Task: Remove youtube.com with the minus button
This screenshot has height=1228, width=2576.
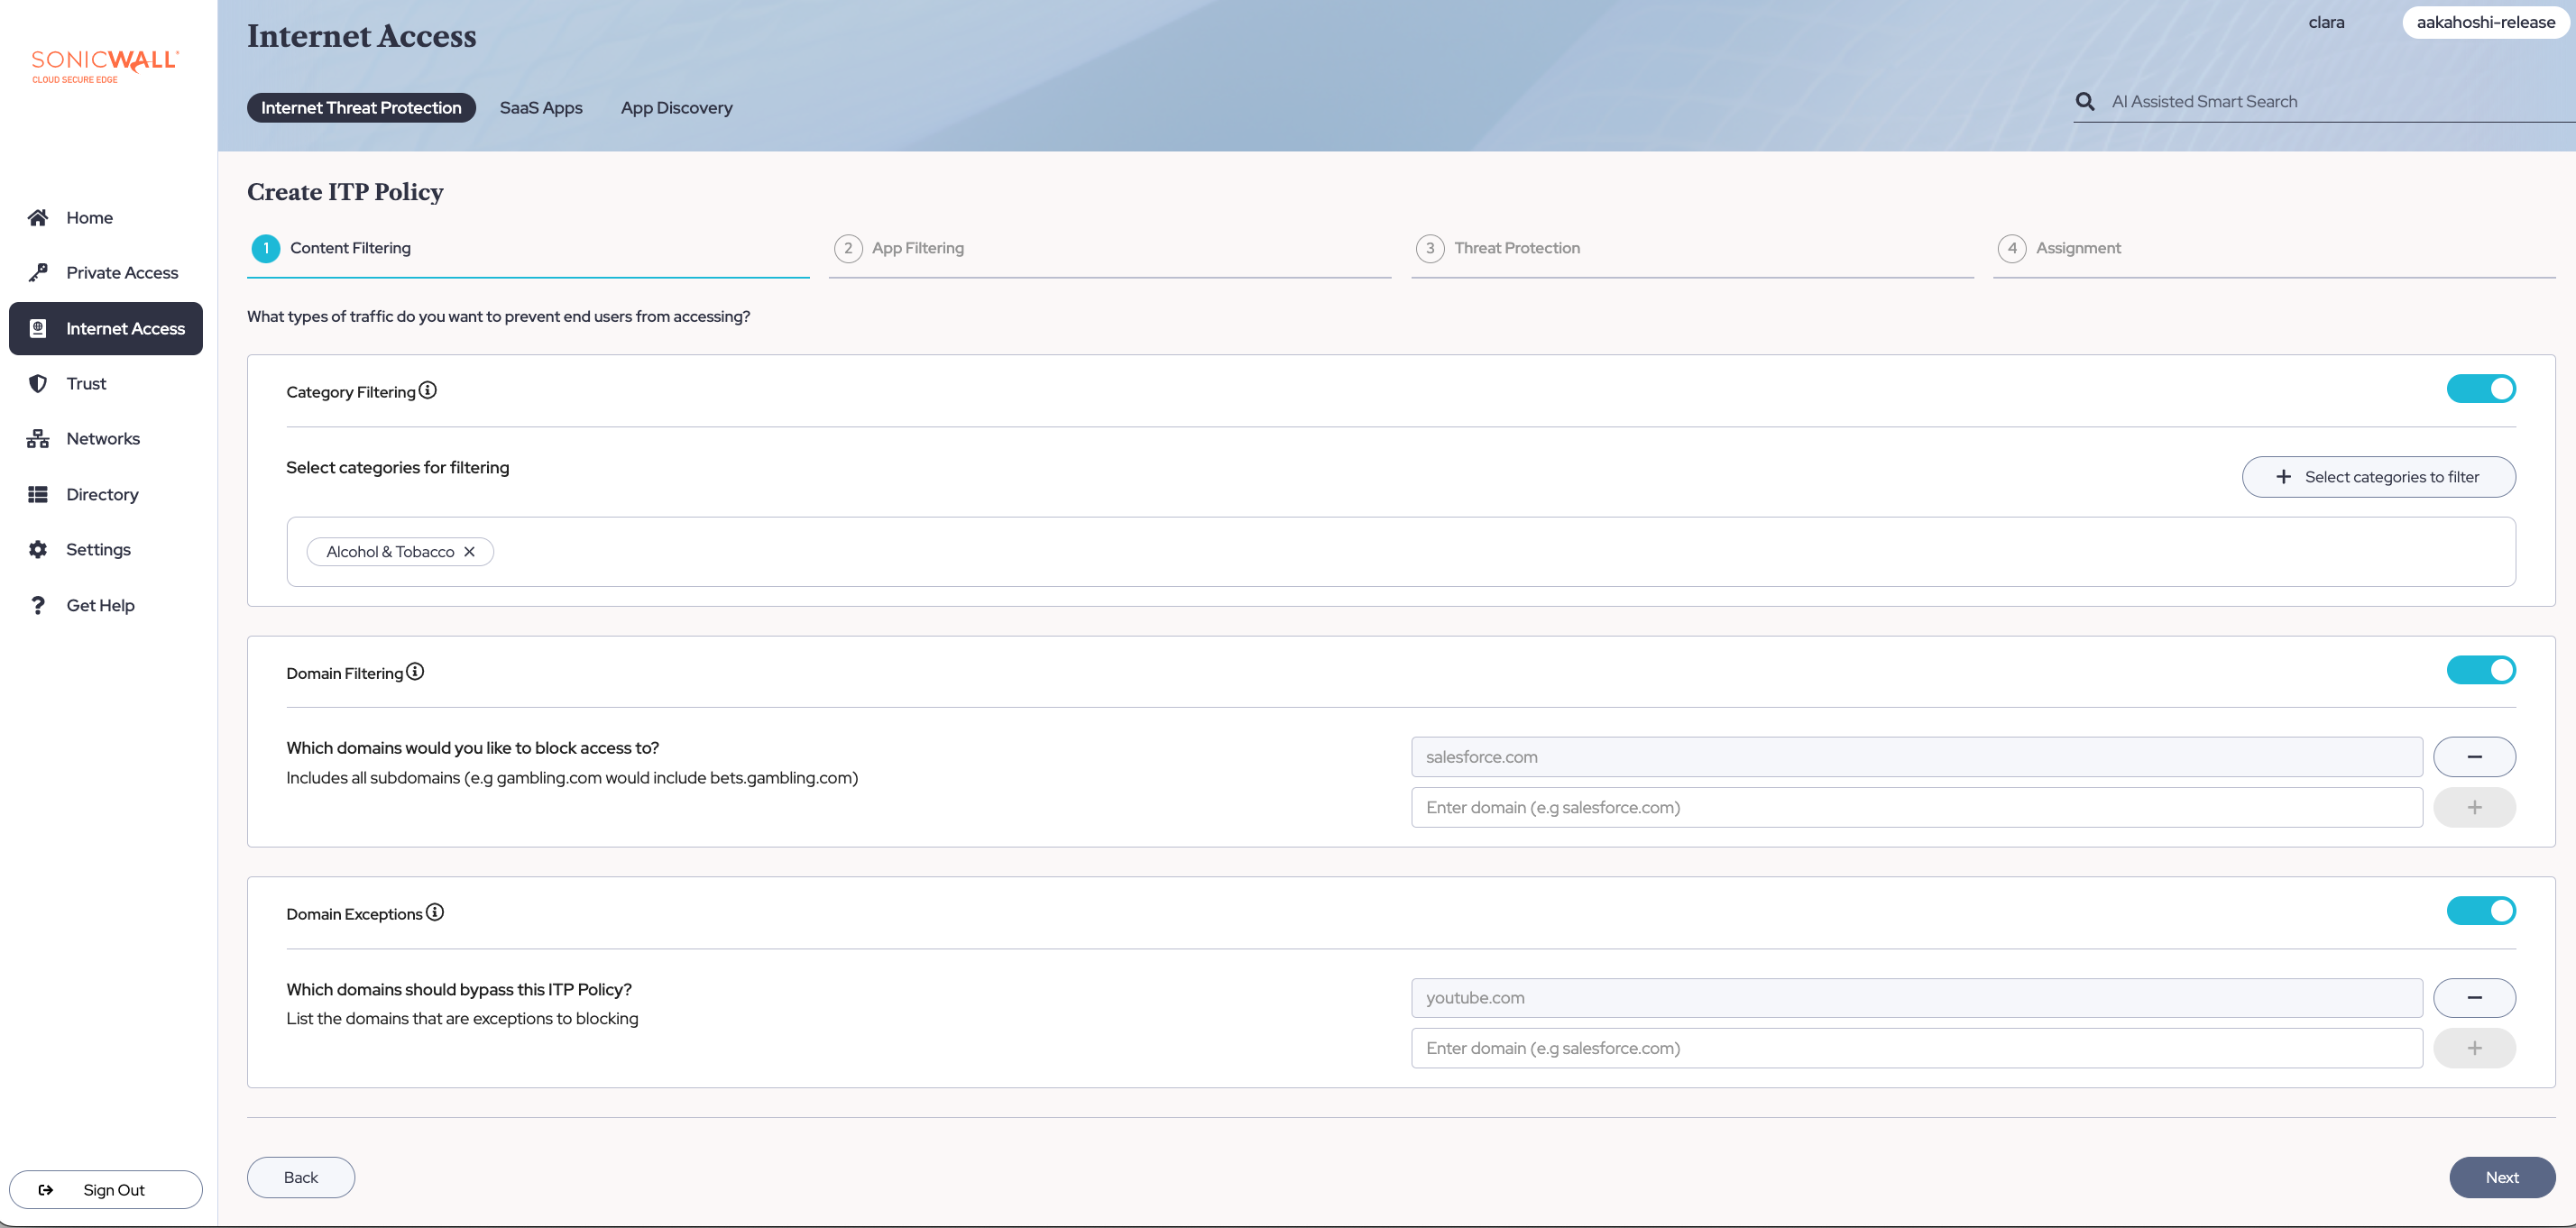Action: pyautogui.click(x=2474, y=998)
